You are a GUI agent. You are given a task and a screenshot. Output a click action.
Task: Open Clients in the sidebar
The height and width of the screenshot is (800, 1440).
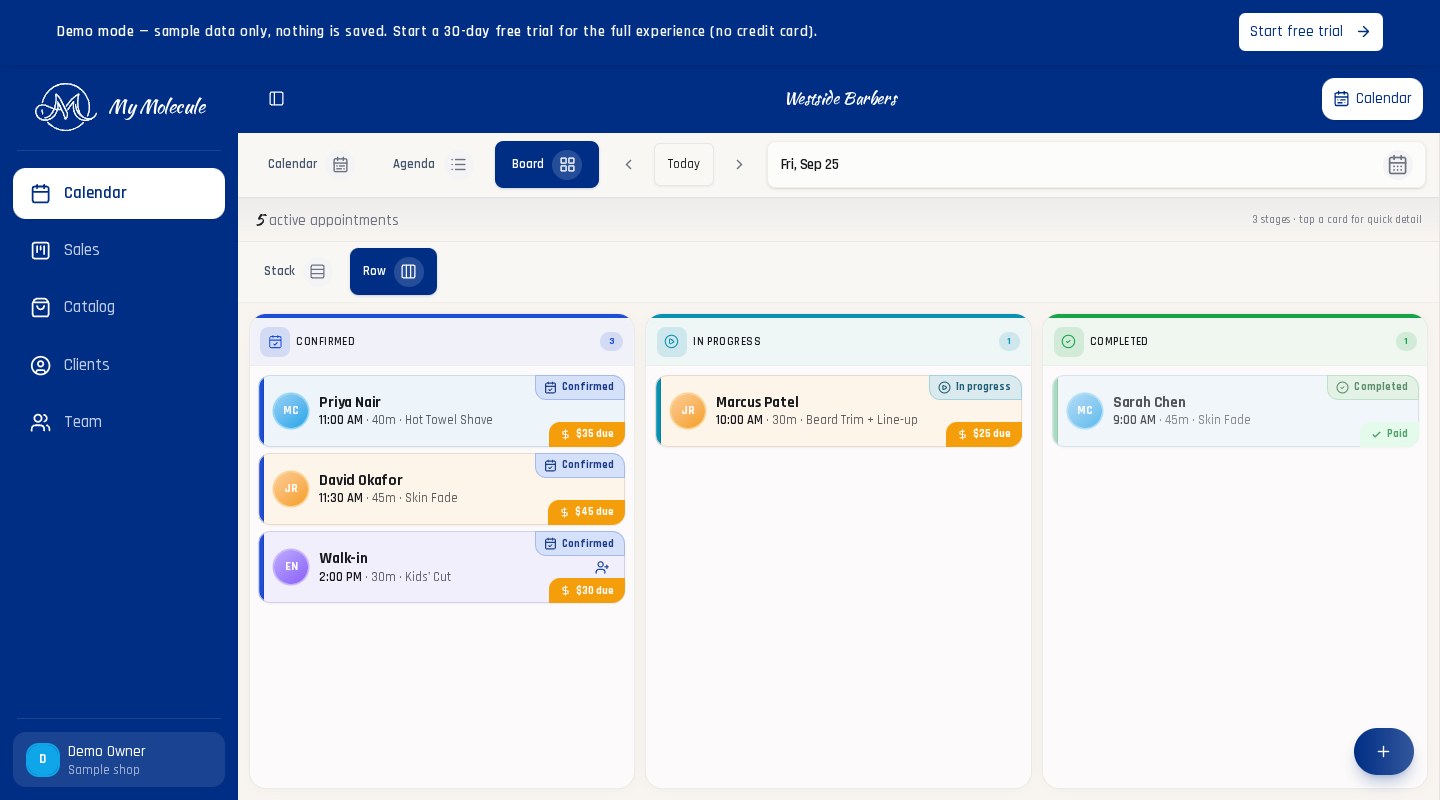pos(119,365)
